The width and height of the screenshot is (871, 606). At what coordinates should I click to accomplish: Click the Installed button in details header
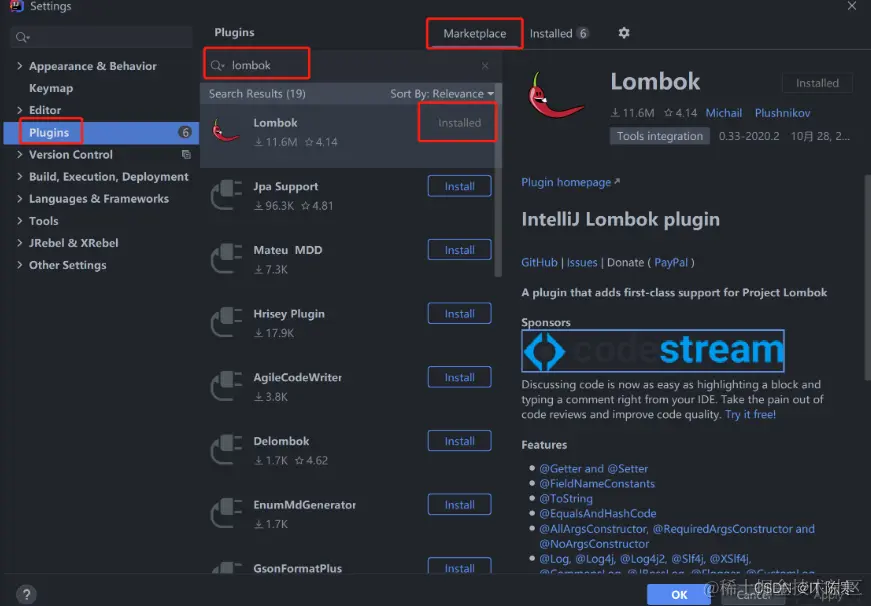click(817, 83)
